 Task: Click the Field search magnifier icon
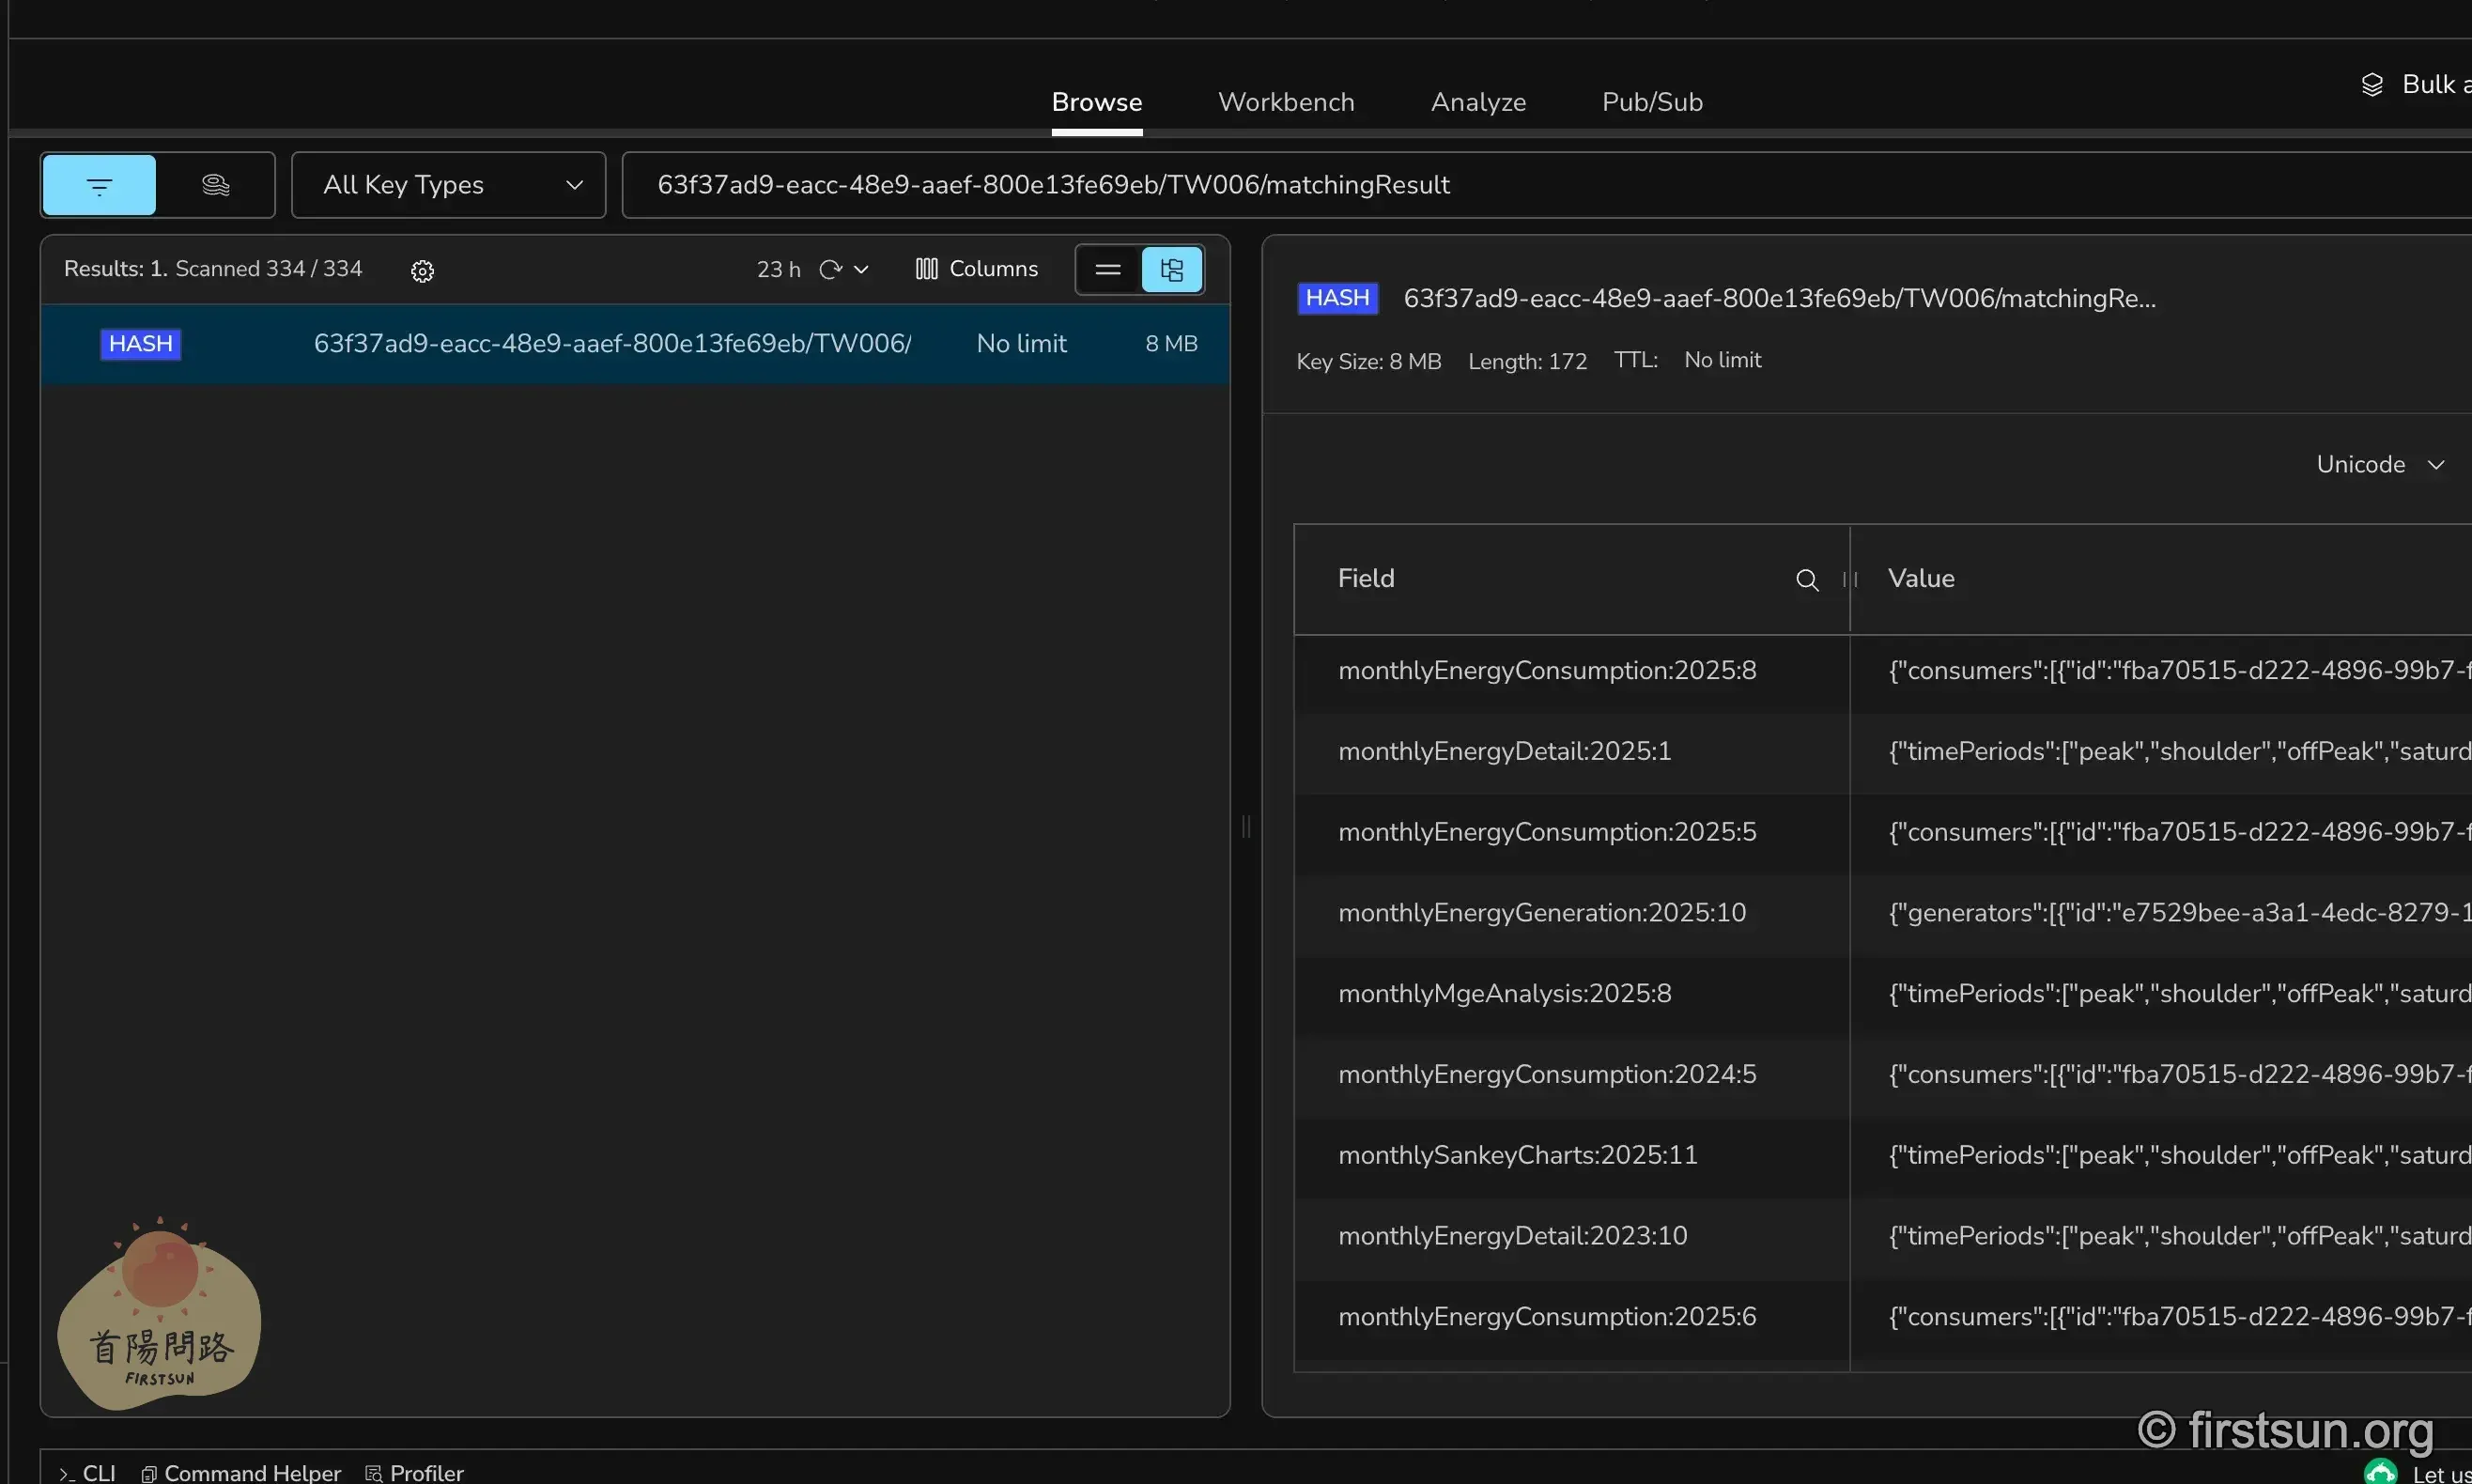[1806, 580]
